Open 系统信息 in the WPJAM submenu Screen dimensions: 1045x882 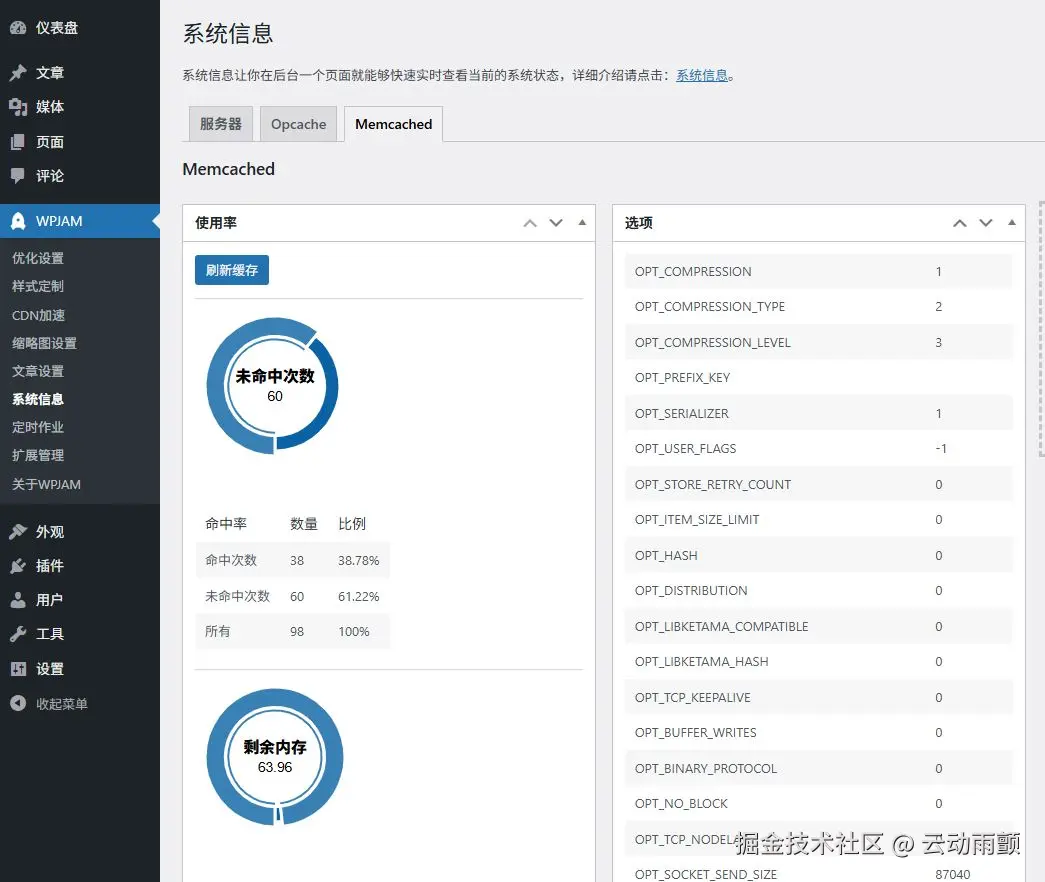coord(38,399)
